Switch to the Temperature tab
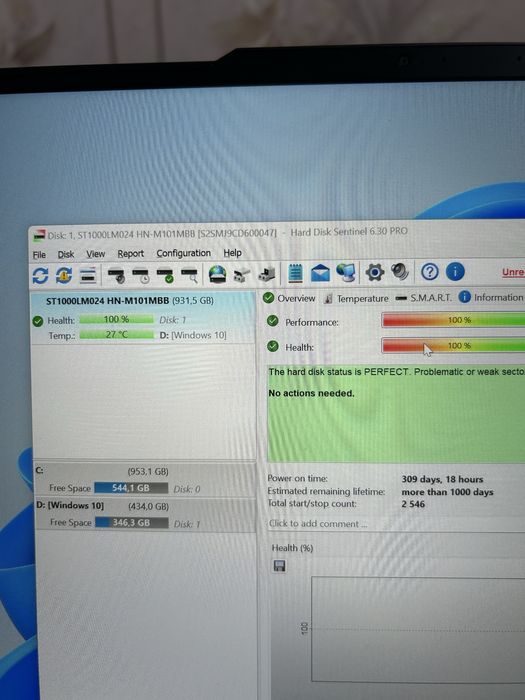 point(356,298)
